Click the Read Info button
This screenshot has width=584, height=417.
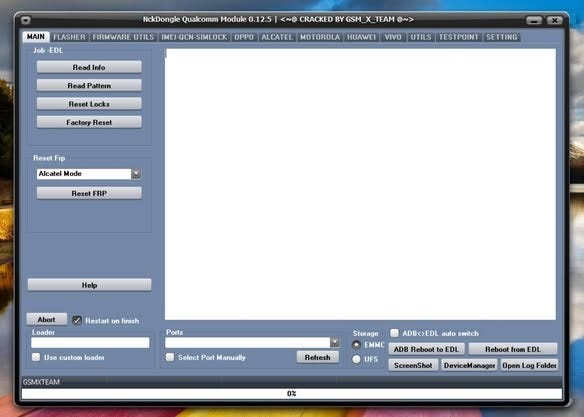pyautogui.click(x=89, y=67)
